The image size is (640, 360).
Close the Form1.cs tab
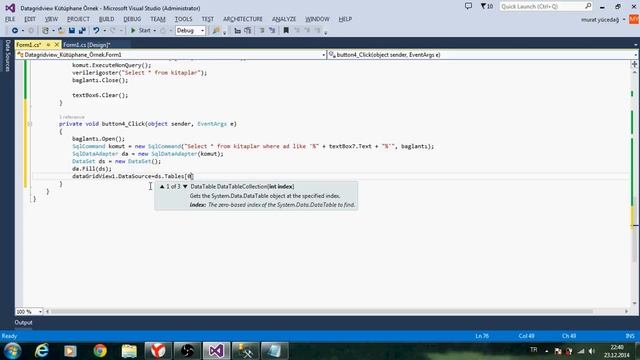click(x=57, y=44)
